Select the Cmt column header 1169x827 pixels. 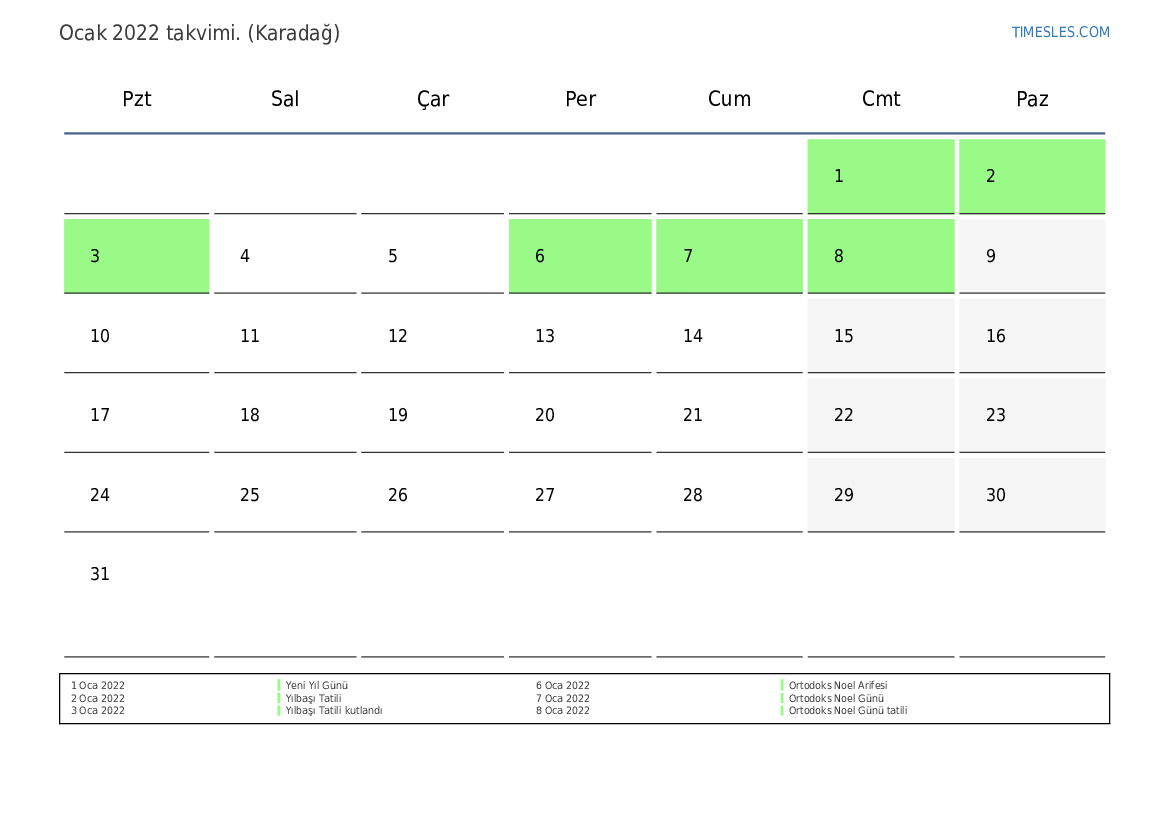pyautogui.click(x=880, y=99)
